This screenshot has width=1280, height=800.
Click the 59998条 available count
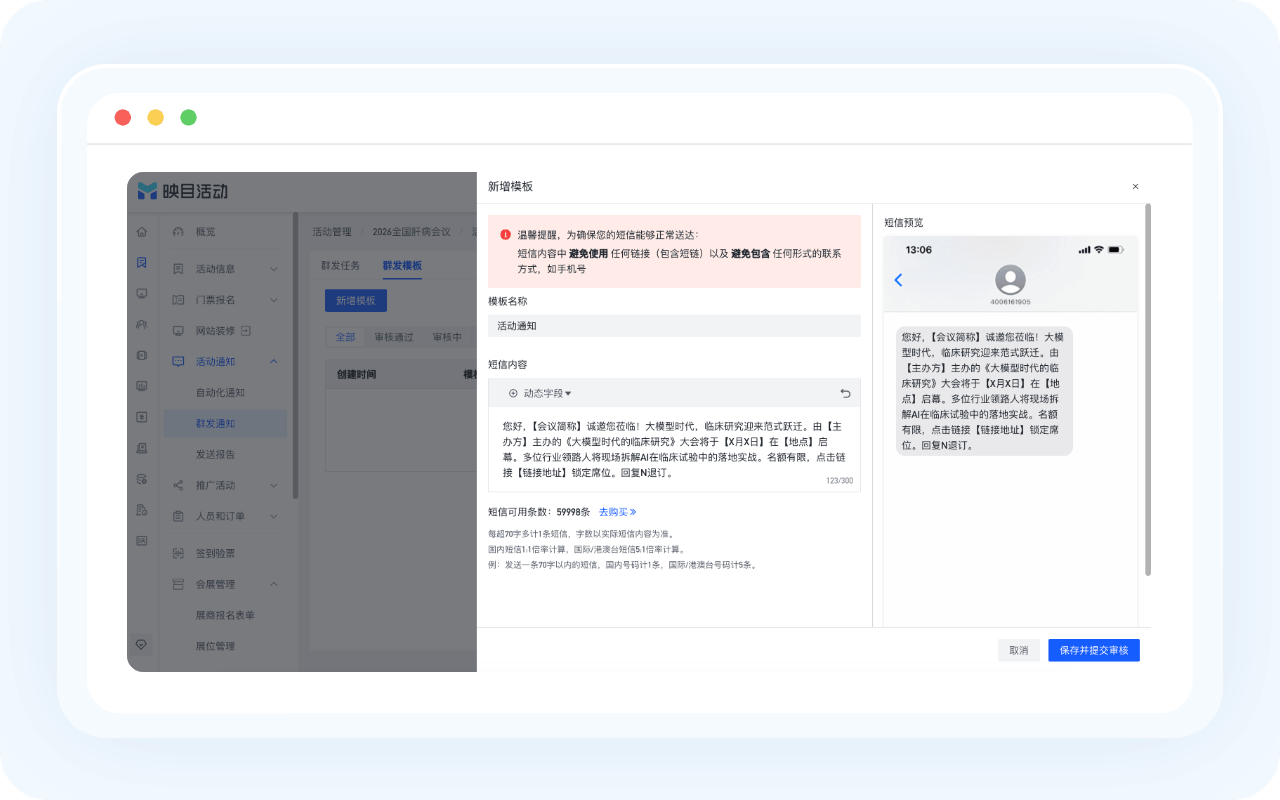[x=575, y=512]
